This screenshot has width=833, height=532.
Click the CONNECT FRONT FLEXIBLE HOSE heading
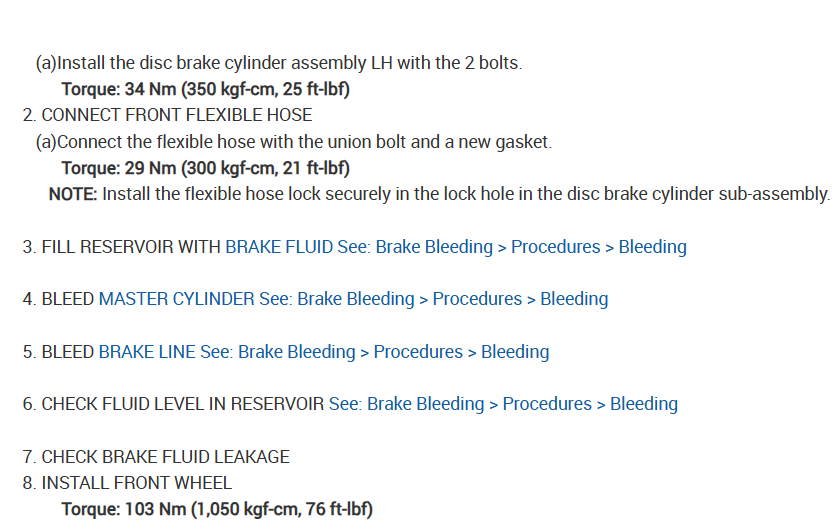pos(176,115)
